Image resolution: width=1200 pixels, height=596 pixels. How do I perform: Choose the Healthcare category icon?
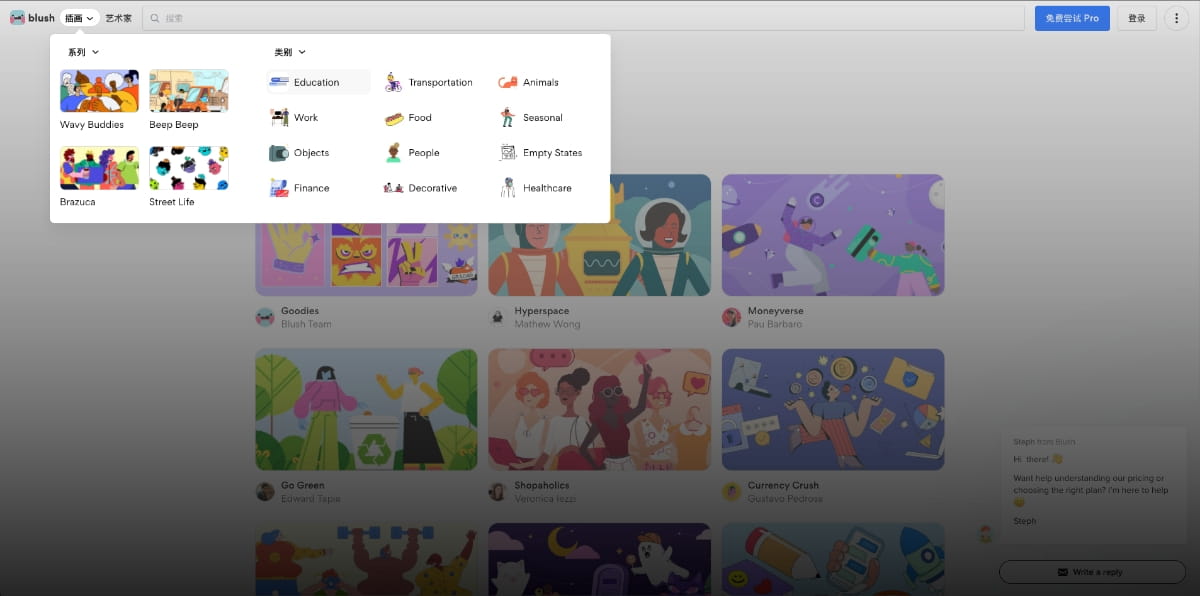(x=507, y=188)
